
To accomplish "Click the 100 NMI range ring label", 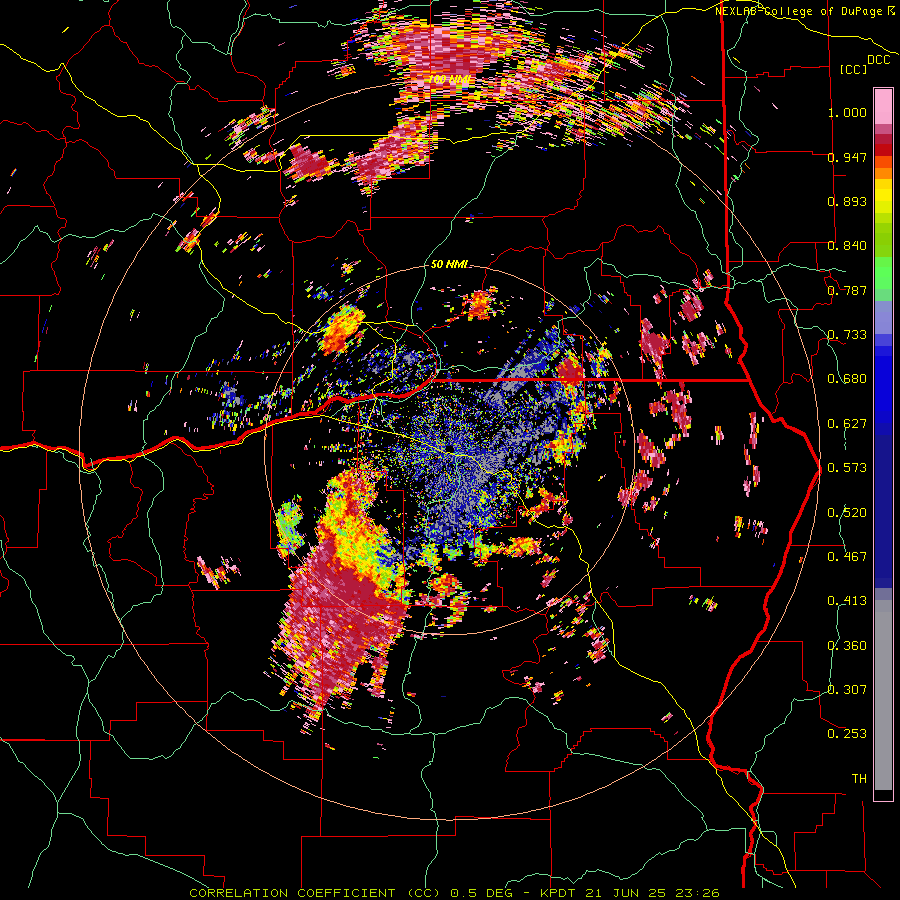I will coord(450,79).
